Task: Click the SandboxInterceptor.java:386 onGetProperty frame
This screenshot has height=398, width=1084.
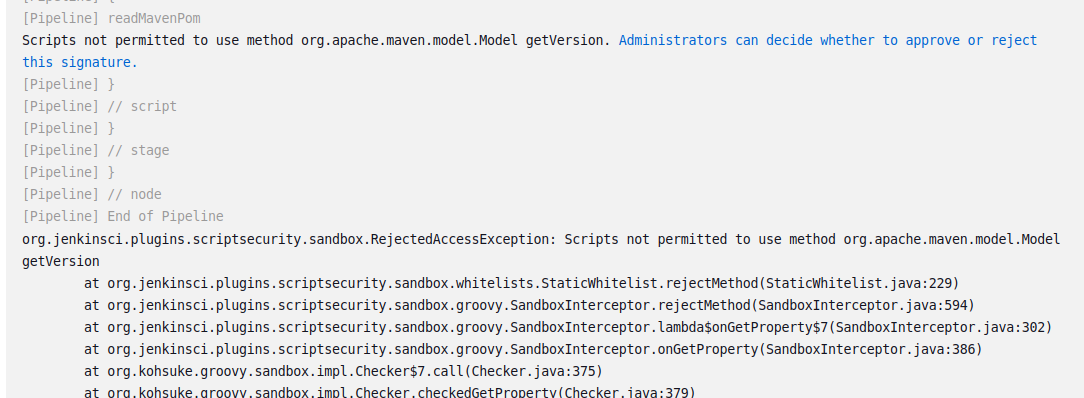Action: [533, 350]
